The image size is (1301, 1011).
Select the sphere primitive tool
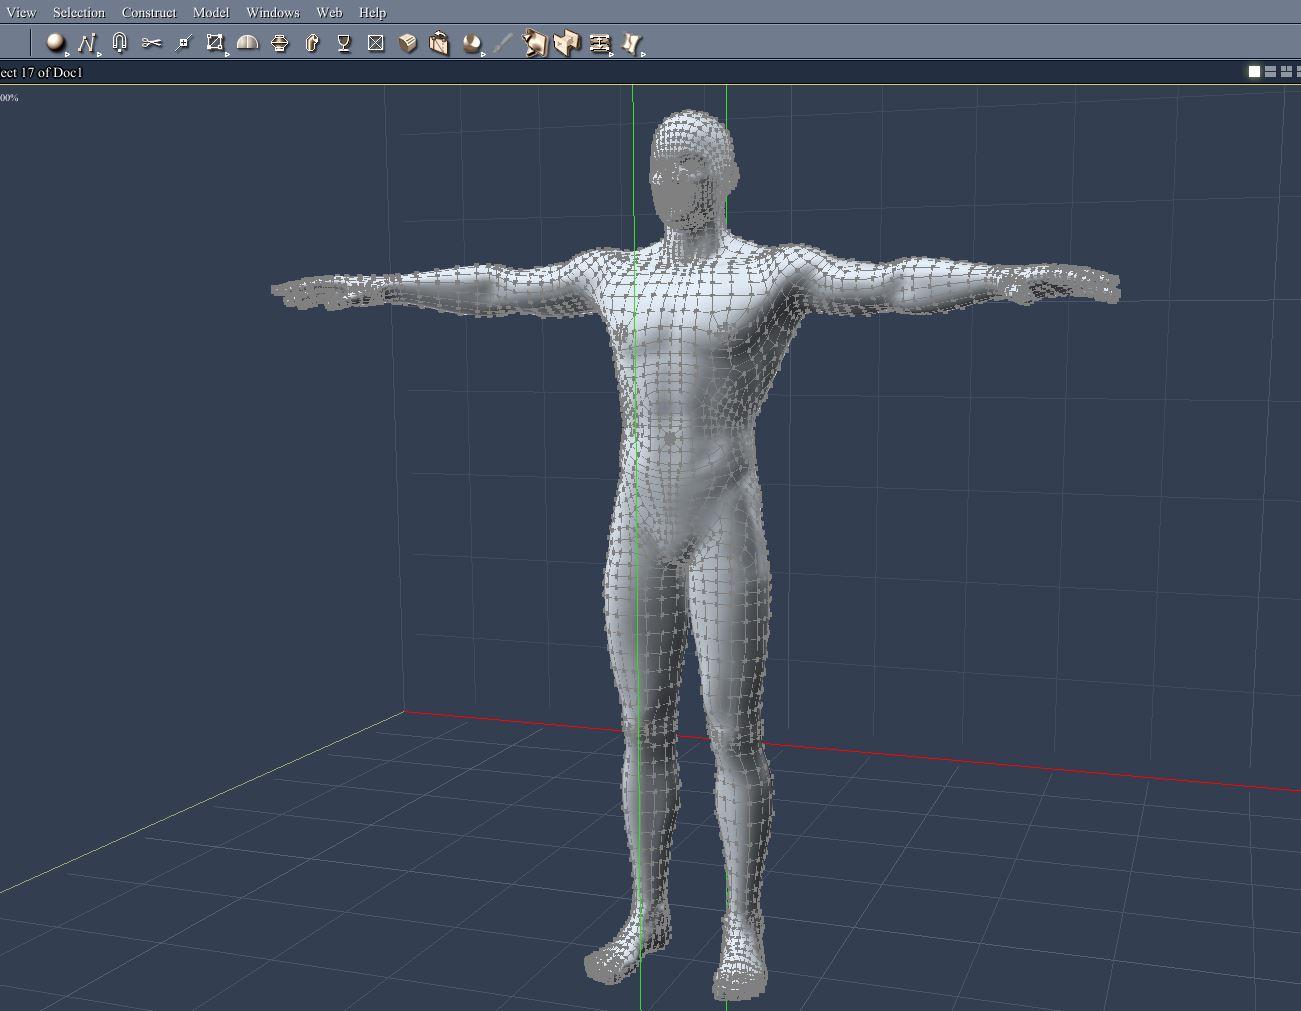56,43
